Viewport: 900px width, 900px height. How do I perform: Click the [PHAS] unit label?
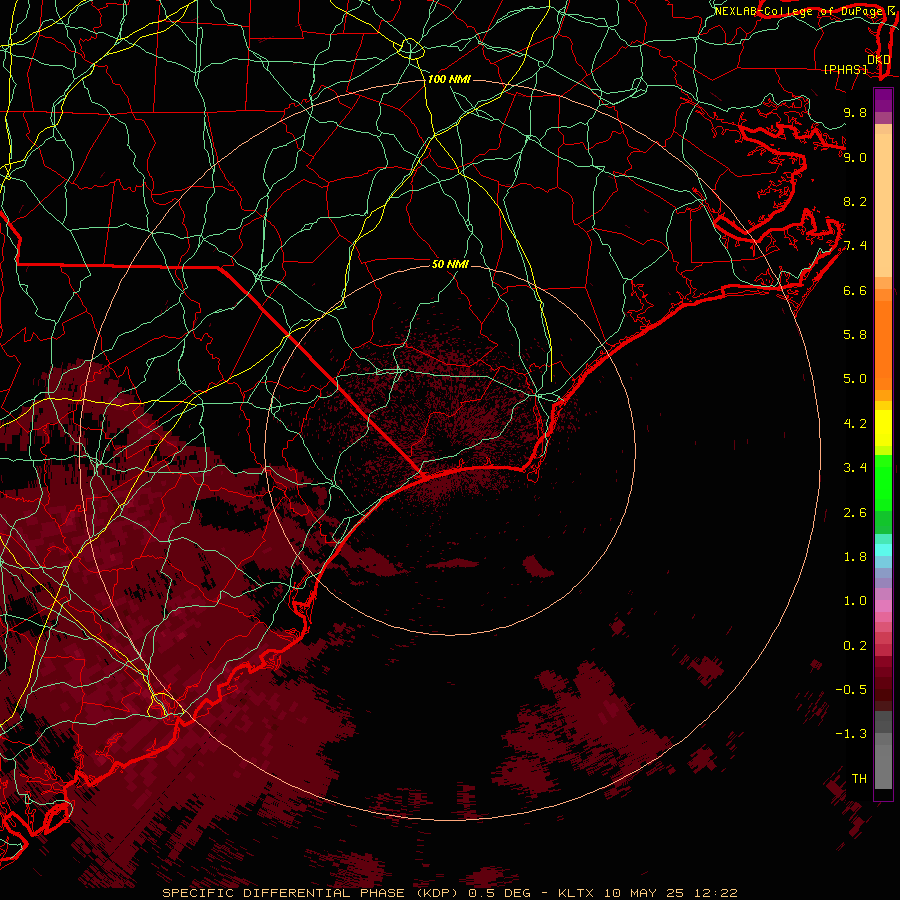click(845, 69)
